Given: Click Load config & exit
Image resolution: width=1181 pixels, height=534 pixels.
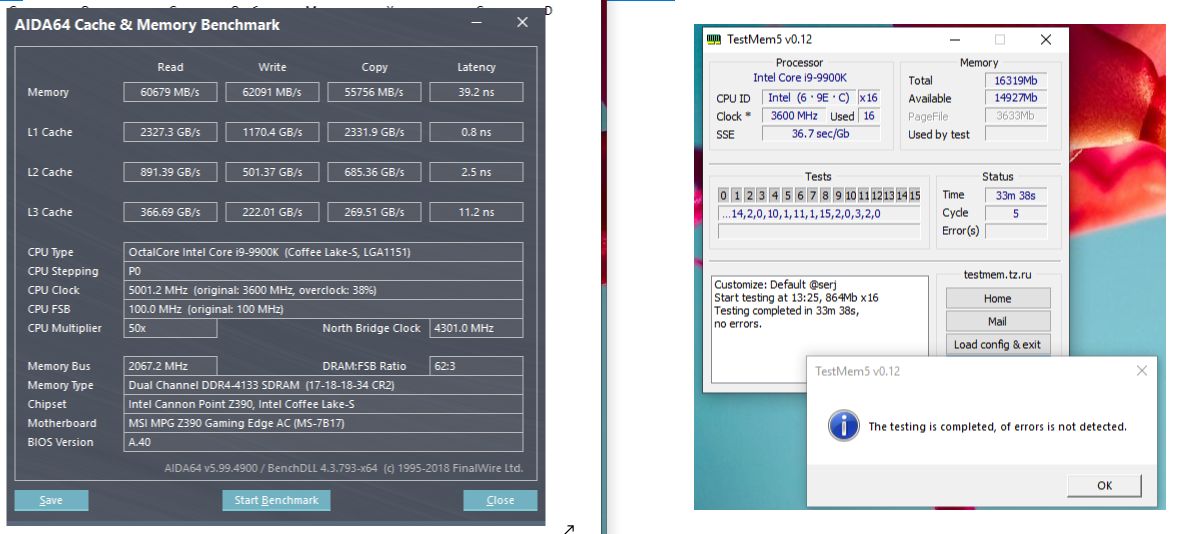Looking at the screenshot, I should (x=997, y=344).
